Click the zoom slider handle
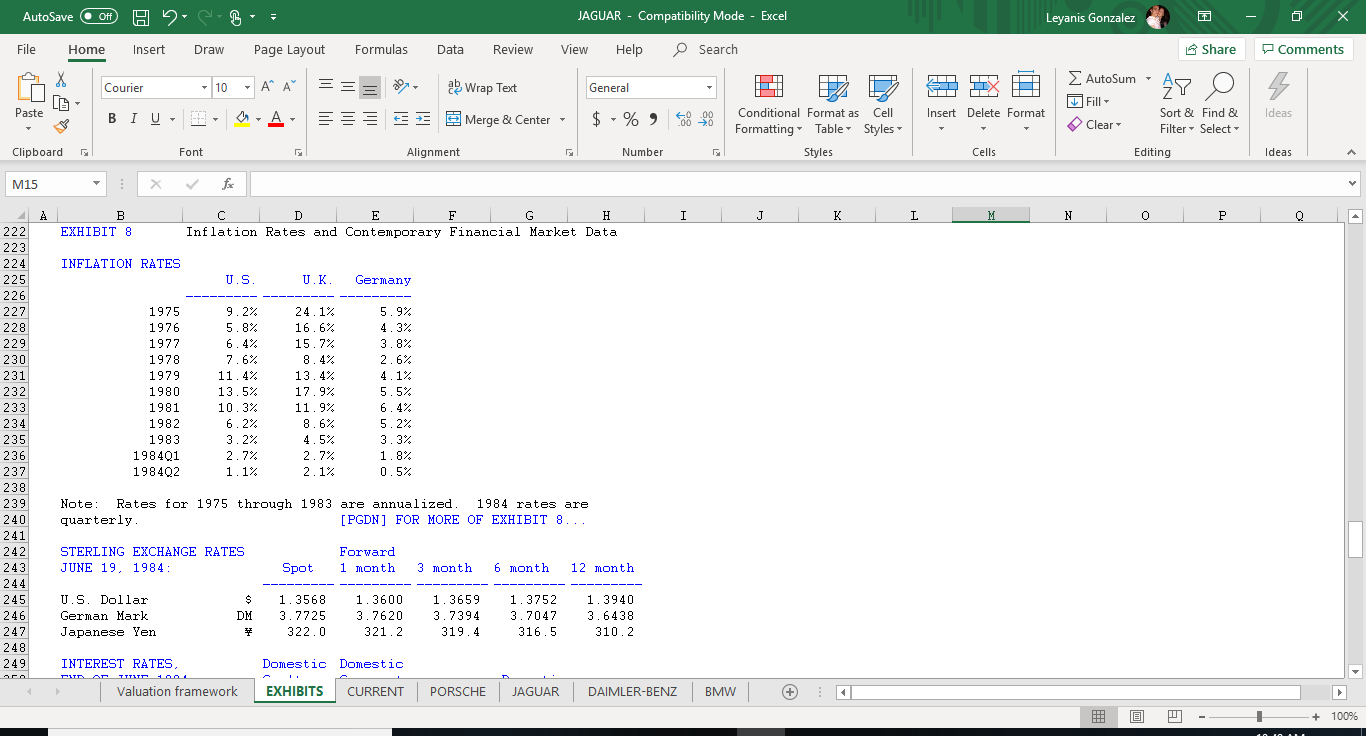 coord(1259,716)
